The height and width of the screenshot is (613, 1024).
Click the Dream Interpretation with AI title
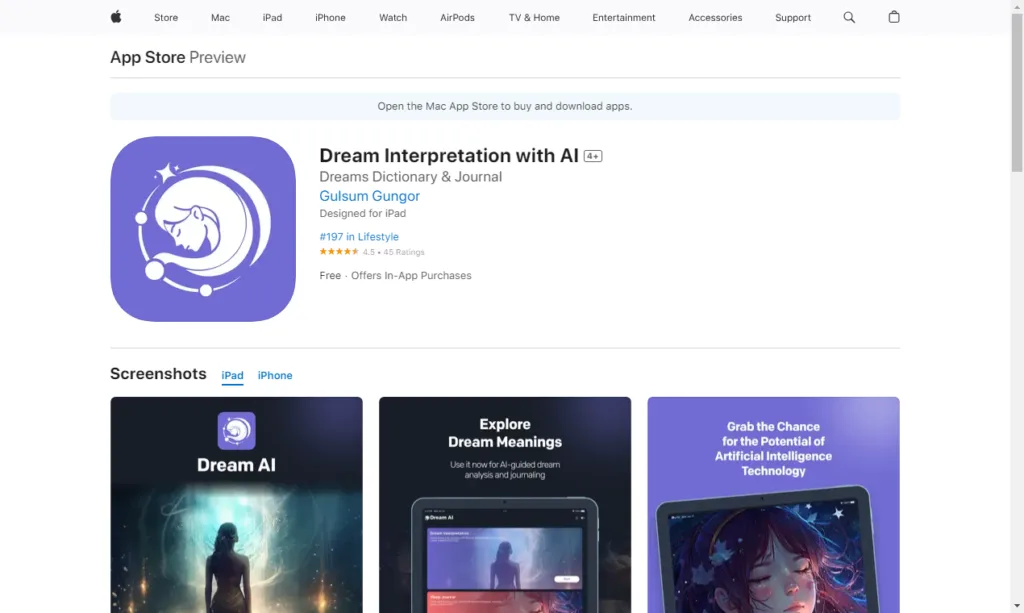click(x=449, y=155)
